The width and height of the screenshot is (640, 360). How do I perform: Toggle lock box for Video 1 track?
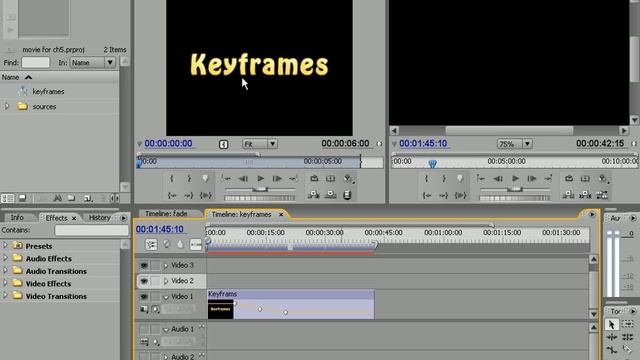pos(156,297)
